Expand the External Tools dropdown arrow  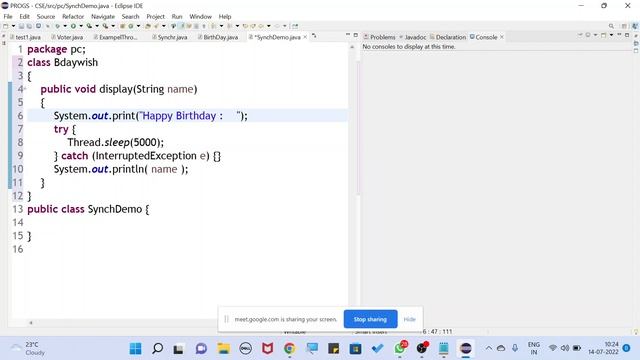[x=113, y=26]
